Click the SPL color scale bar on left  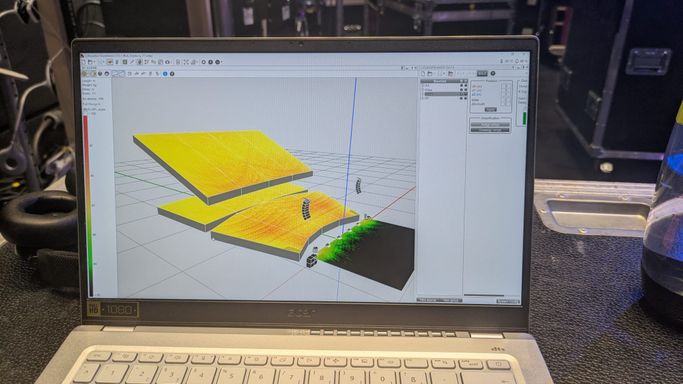tap(86, 205)
